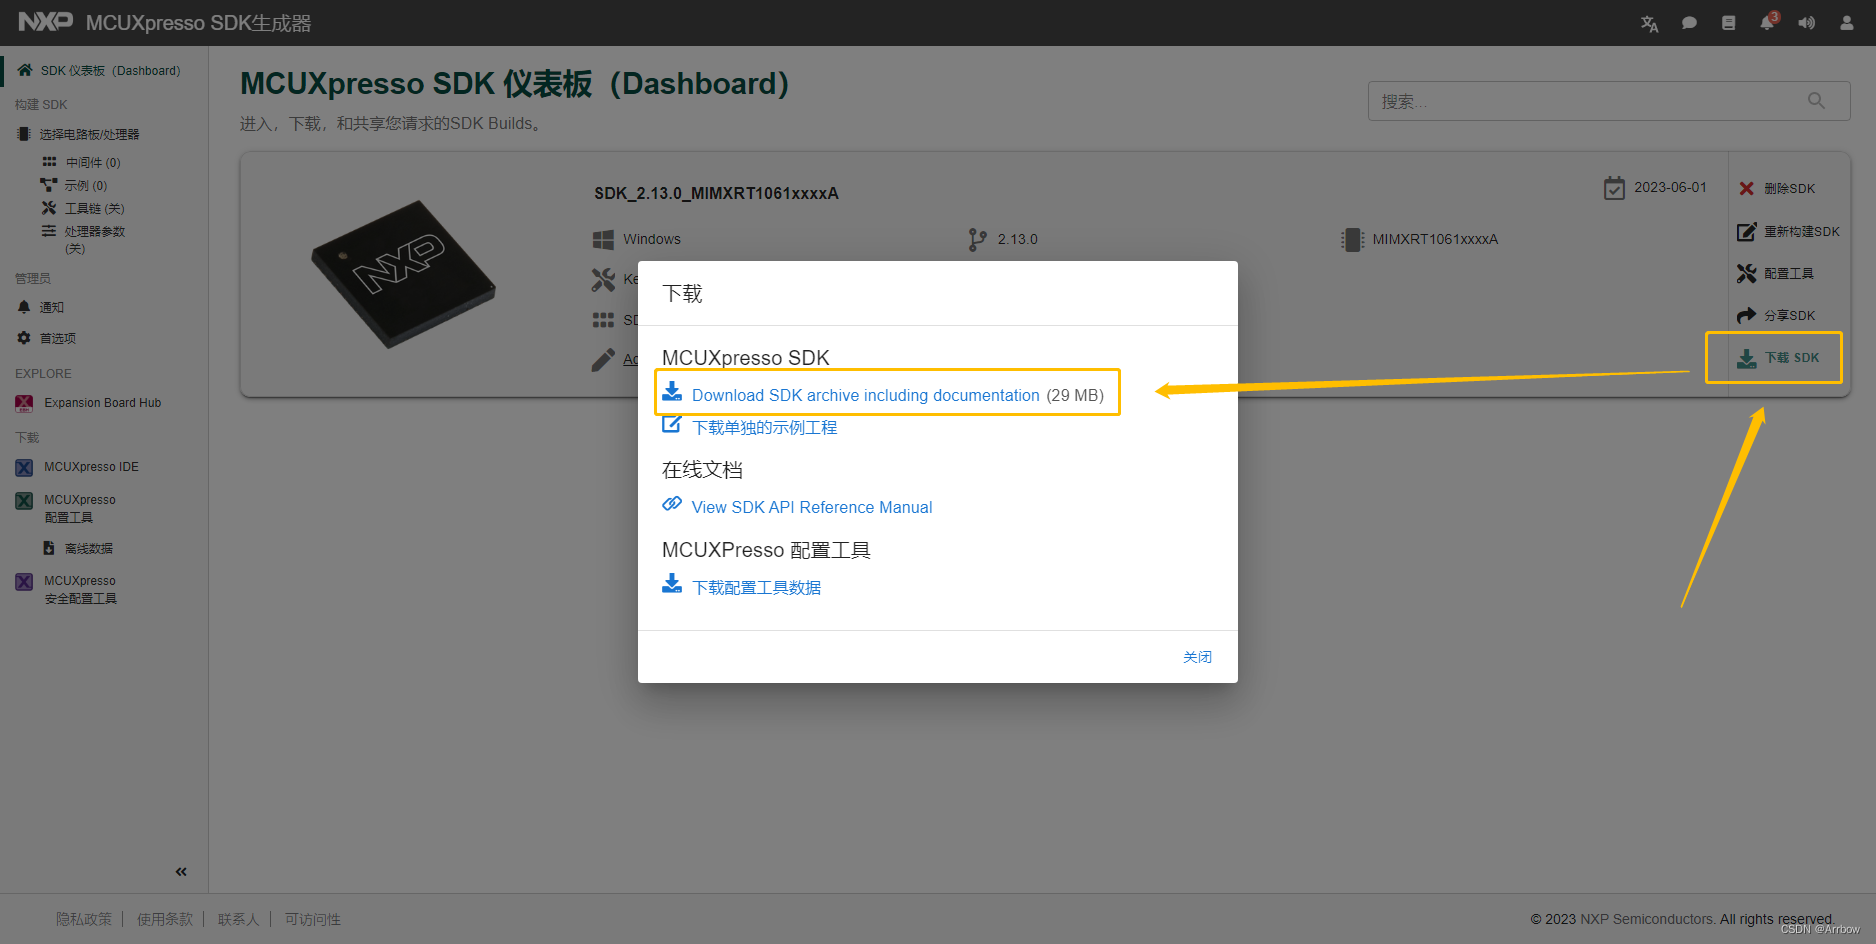Image resolution: width=1876 pixels, height=944 pixels.
Task: Collapse the sidebar with double chevron
Action: (x=181, y=872)
